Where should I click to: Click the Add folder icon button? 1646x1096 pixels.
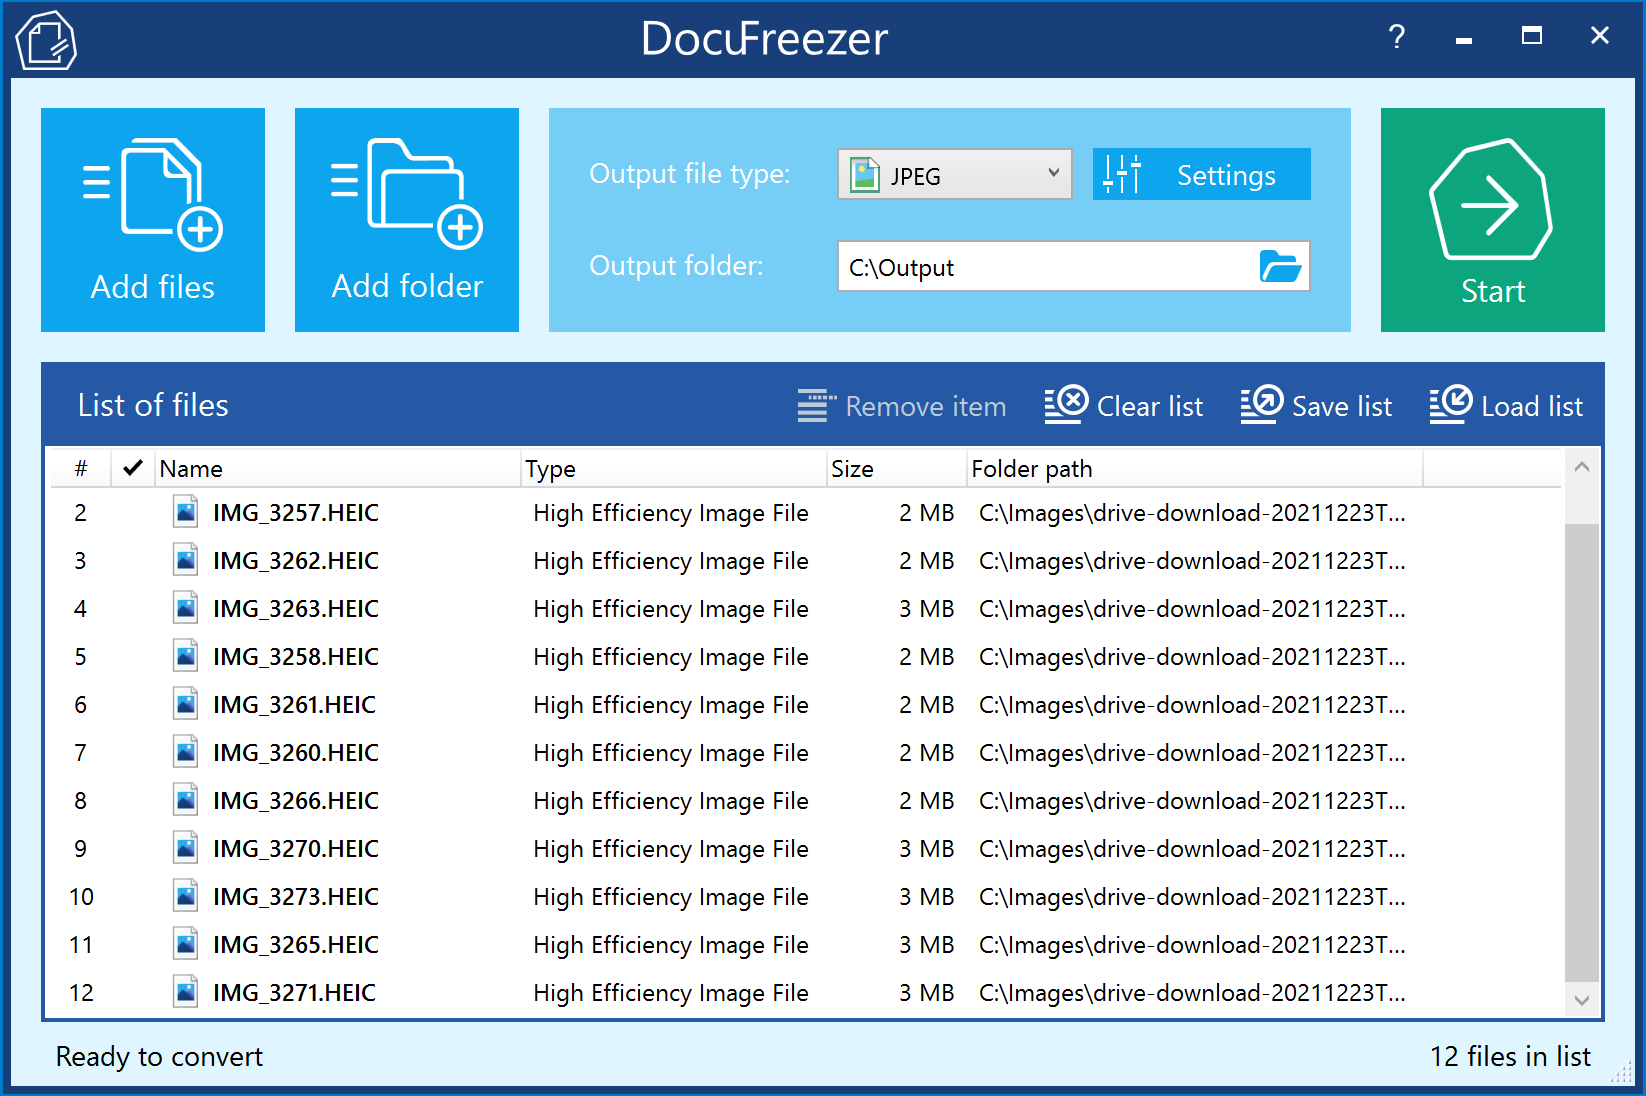coord(407,220)
